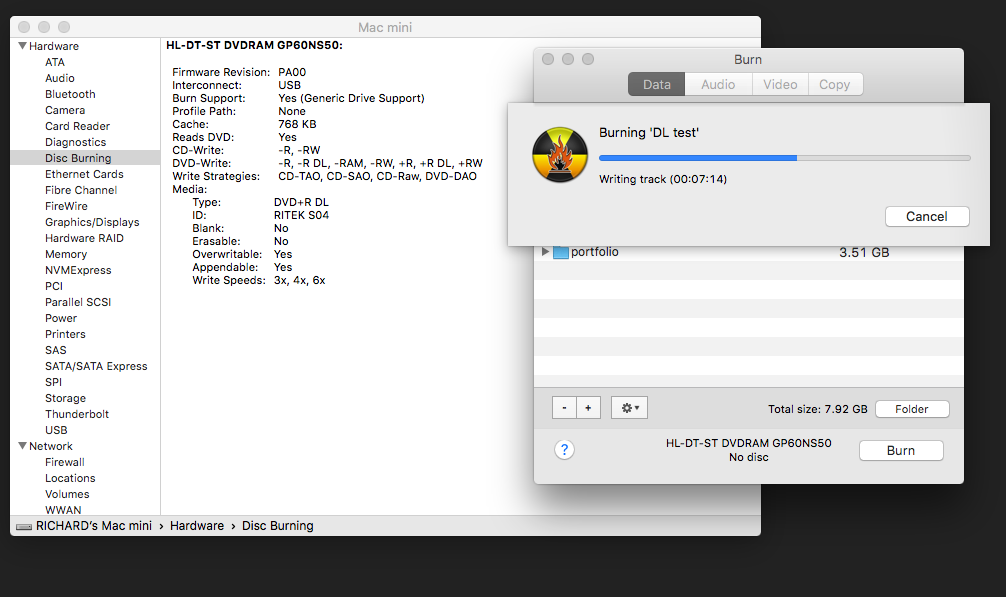Select Disc Burning in sidebar
This screenshot has height=597, width=1006.
click(78, 158)
